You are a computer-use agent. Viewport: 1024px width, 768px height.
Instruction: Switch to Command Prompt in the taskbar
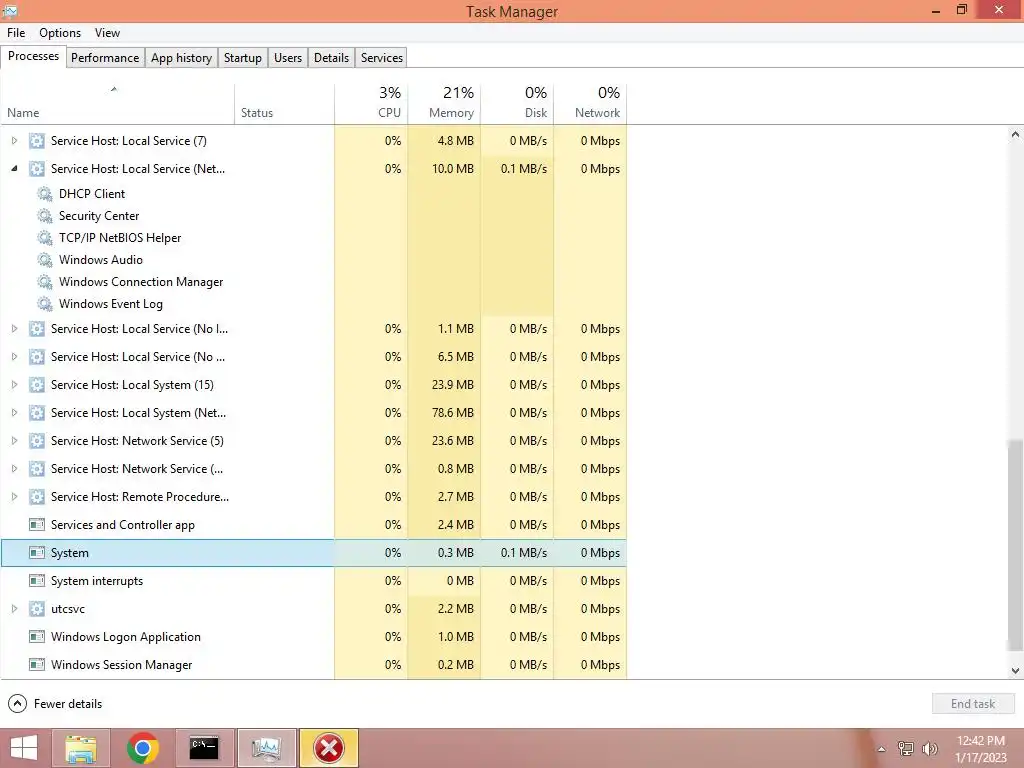click(204, 748)
